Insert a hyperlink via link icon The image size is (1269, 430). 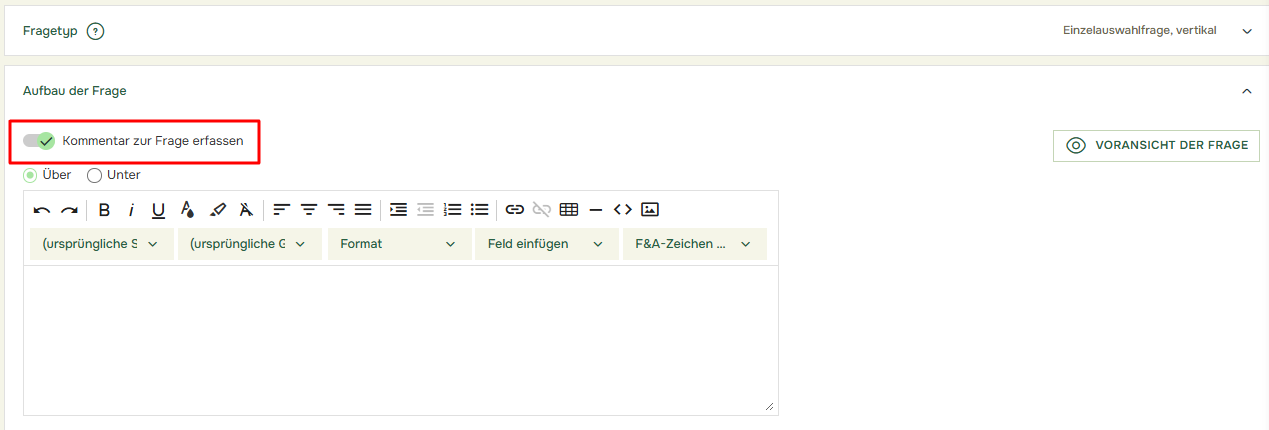click(x=515, y=210)
